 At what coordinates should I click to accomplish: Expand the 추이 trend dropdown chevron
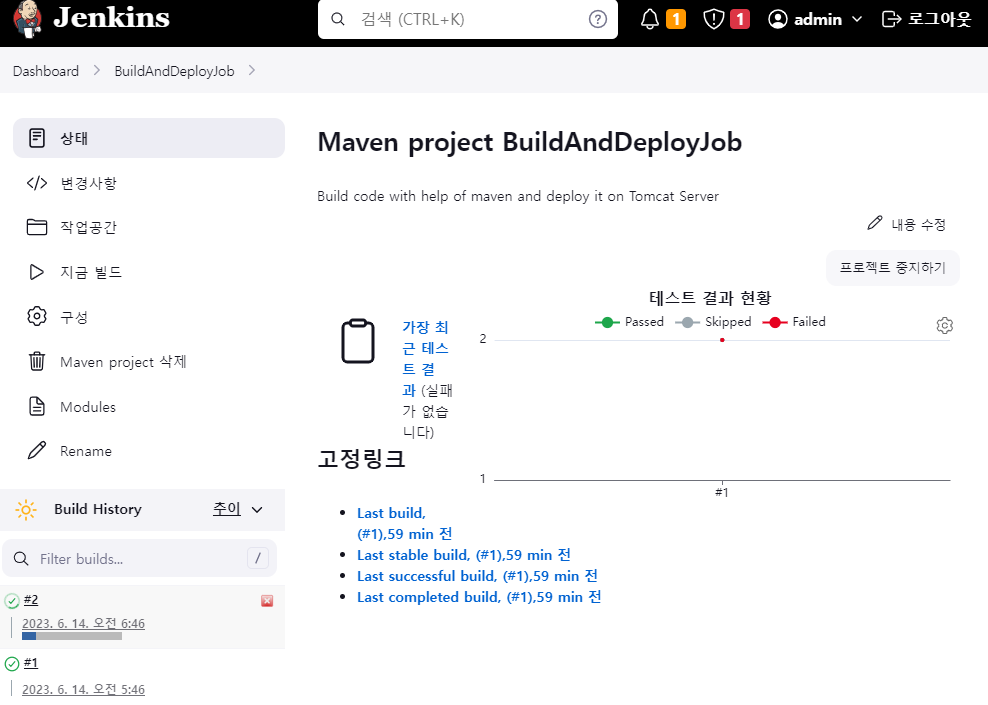(x=257, y=510)
